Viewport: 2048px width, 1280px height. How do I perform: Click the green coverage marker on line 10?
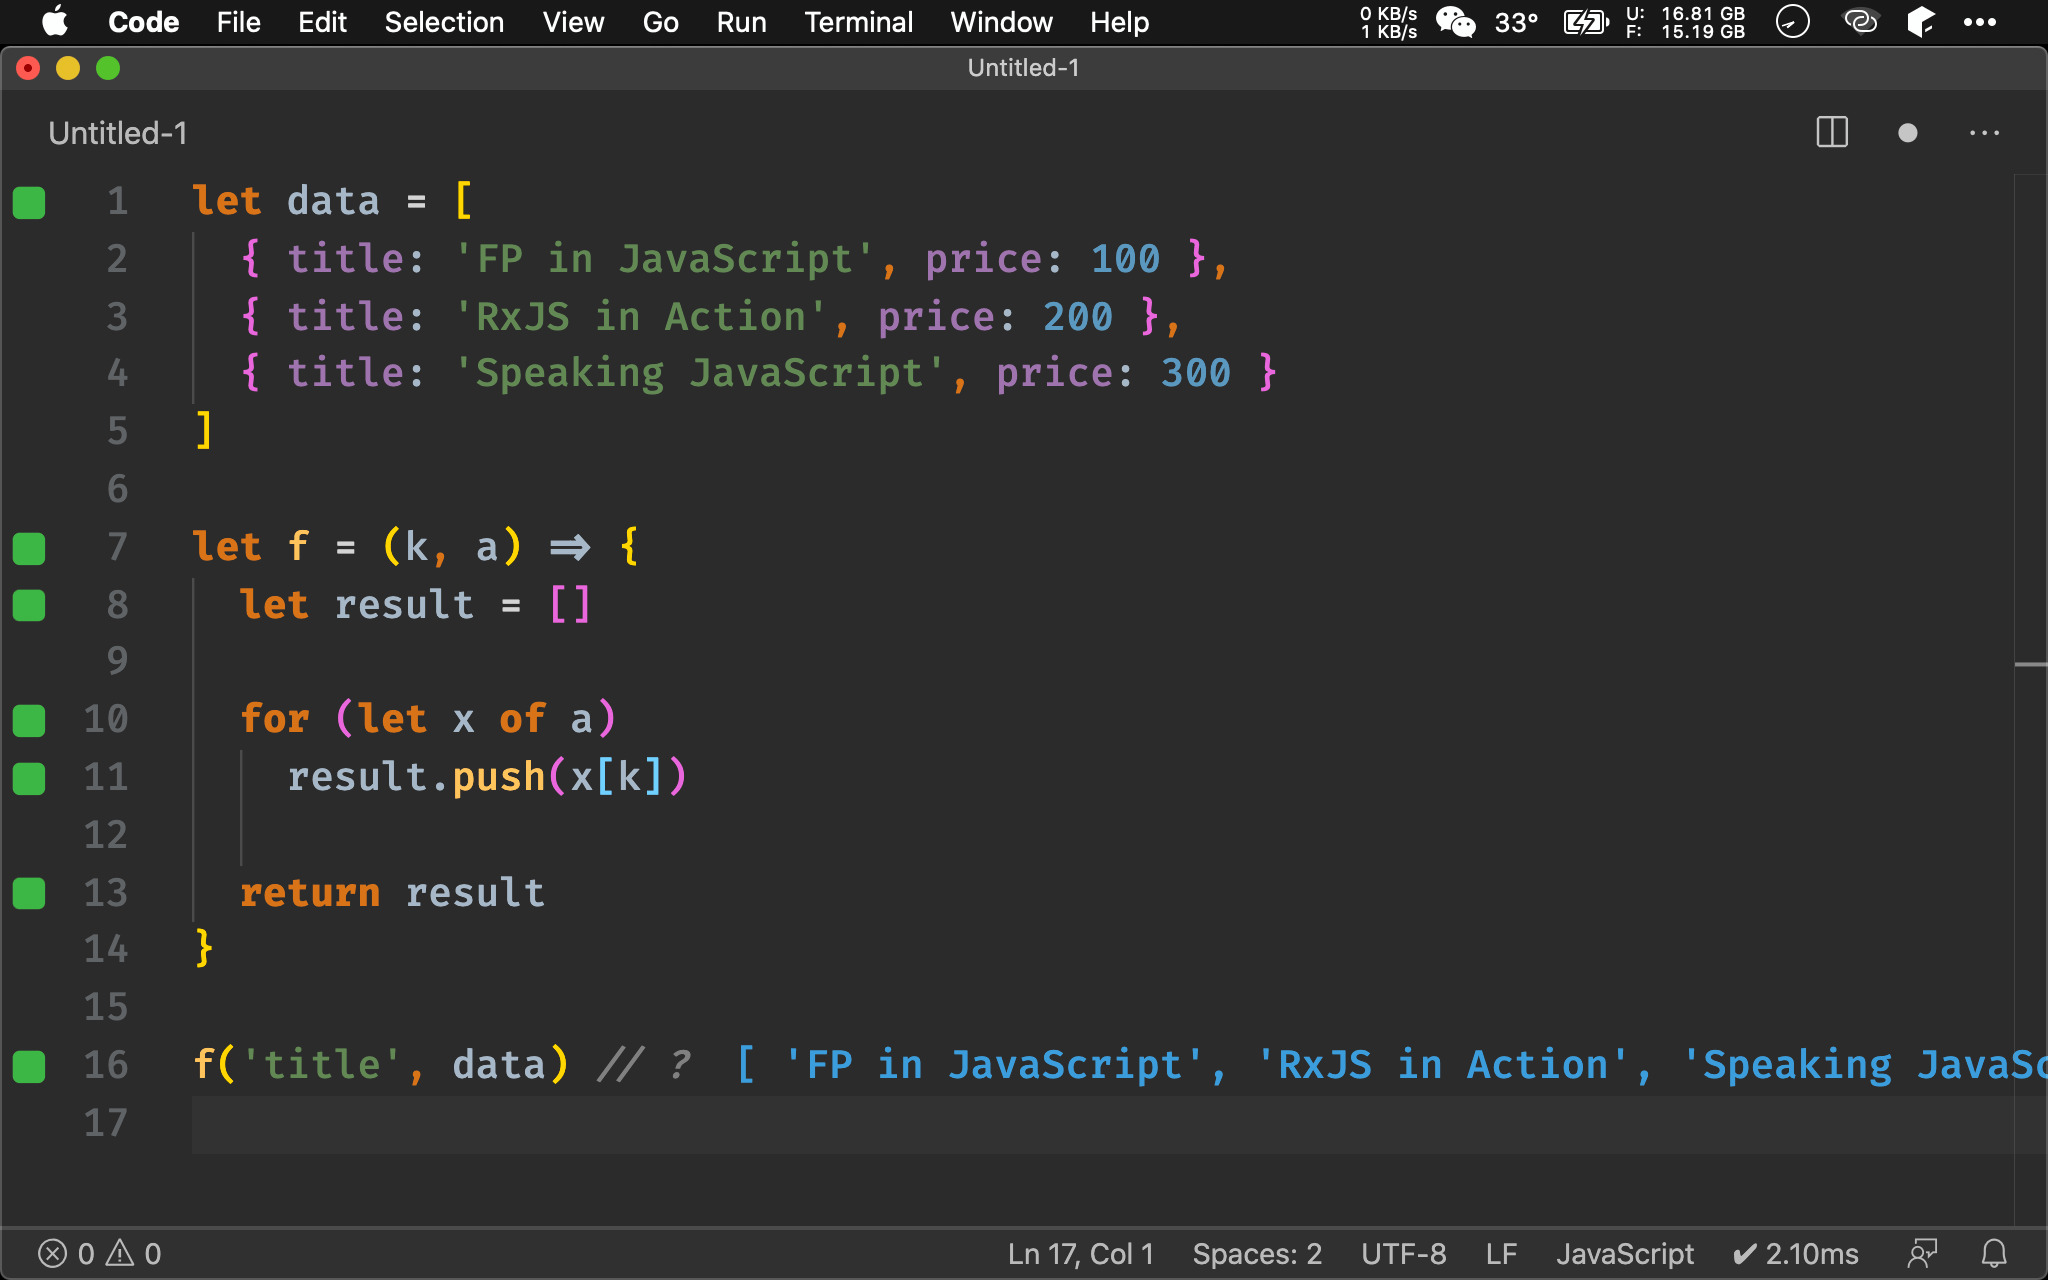29,720
